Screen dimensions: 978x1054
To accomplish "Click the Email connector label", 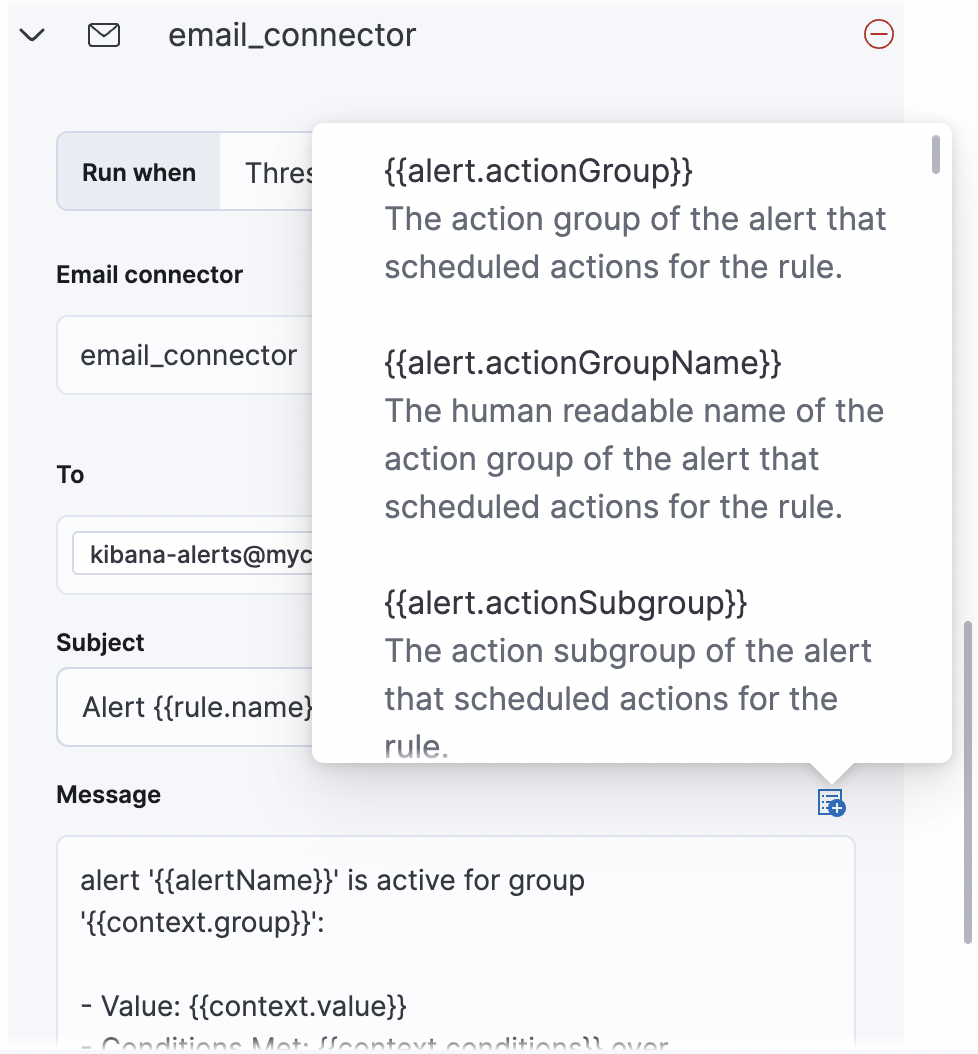I will pos(148,274).
